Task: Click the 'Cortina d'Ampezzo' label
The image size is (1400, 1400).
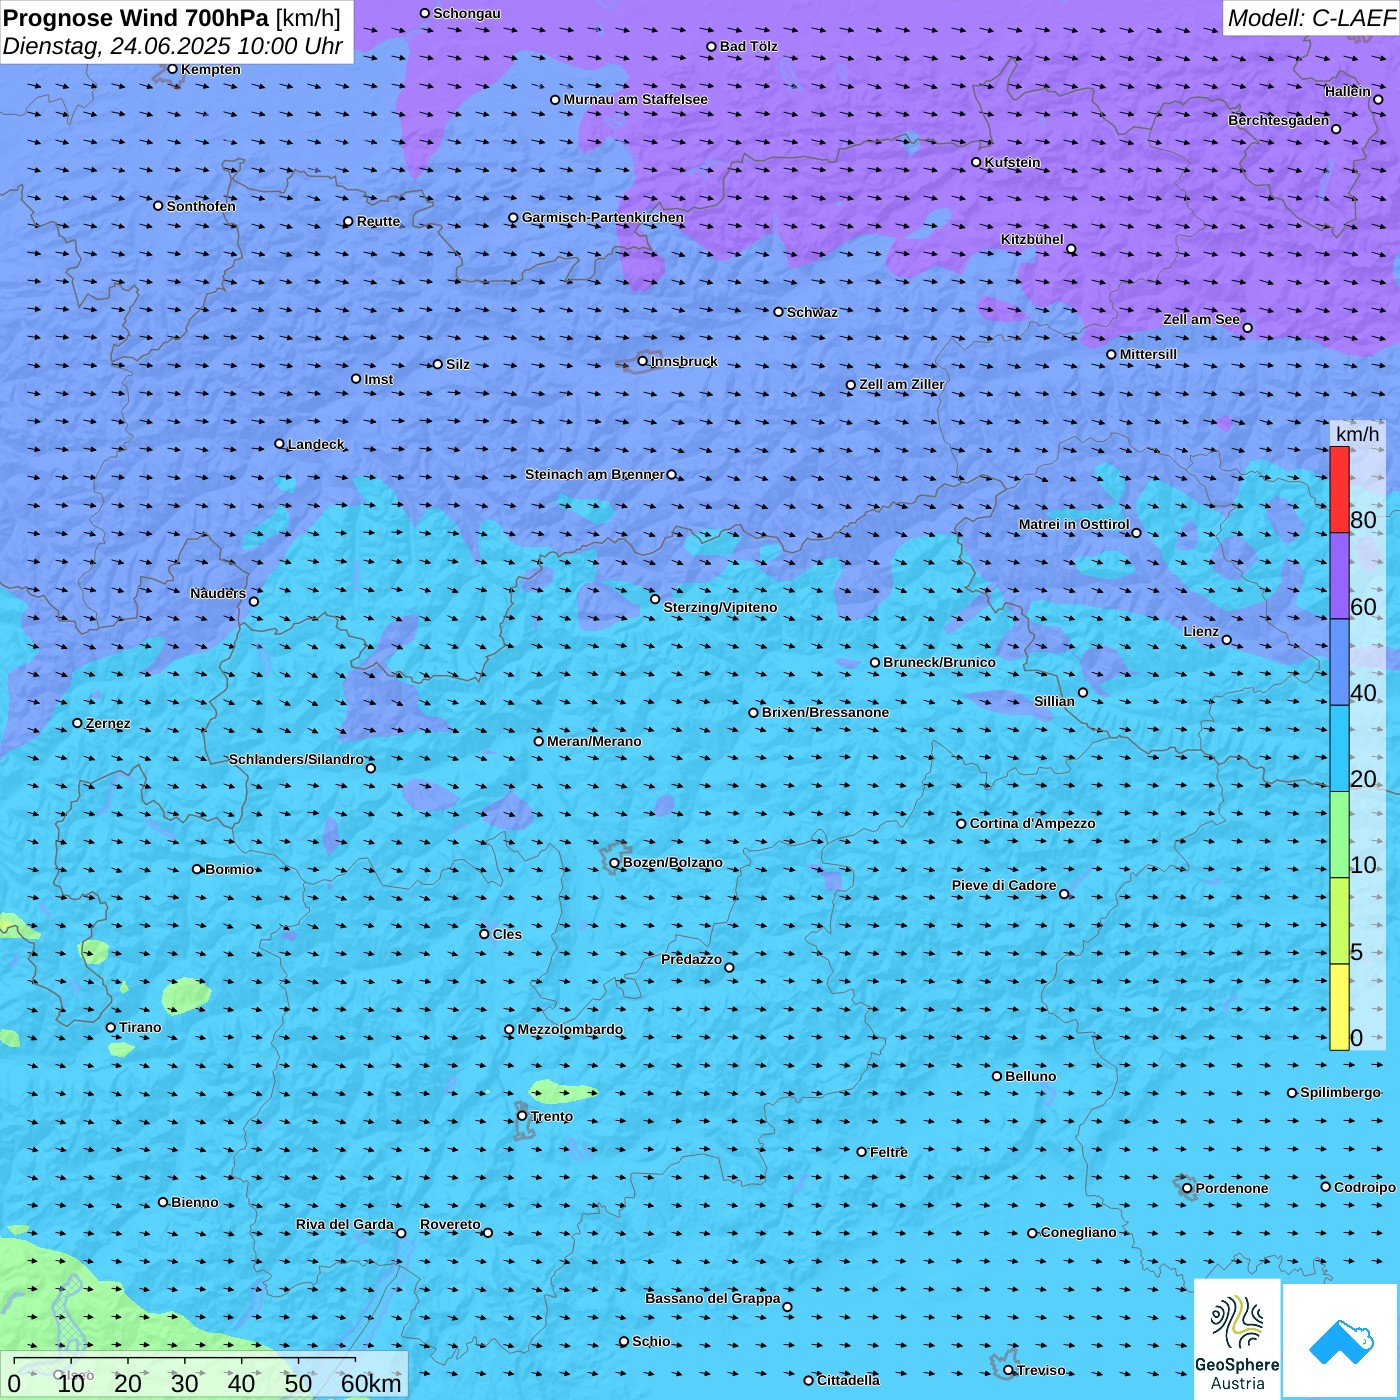Action: [1032, 823]
